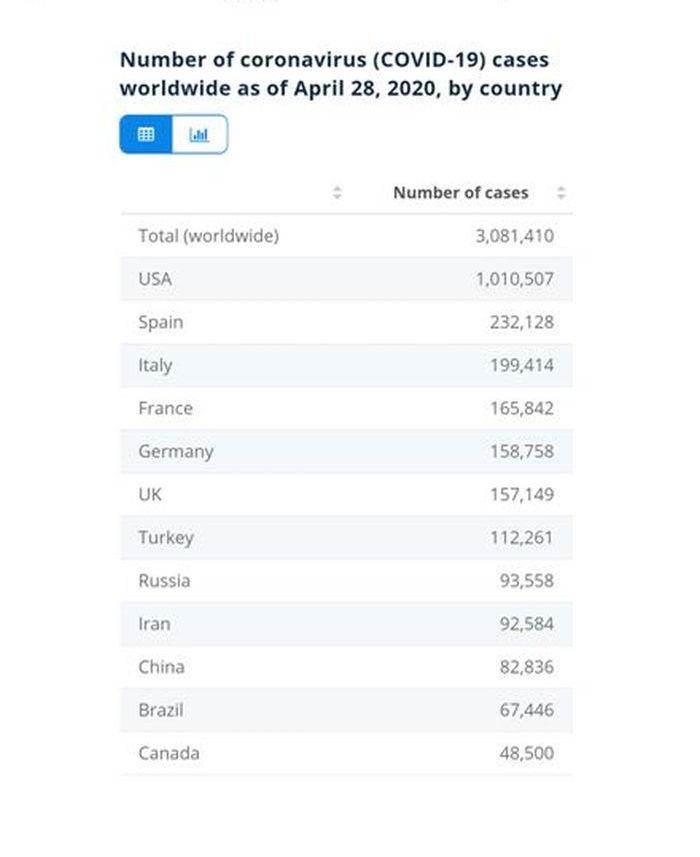This screenshot has height=857, width=700.
Task: Select the Total (worldwide) row label
Action: [x=209, y=236]
